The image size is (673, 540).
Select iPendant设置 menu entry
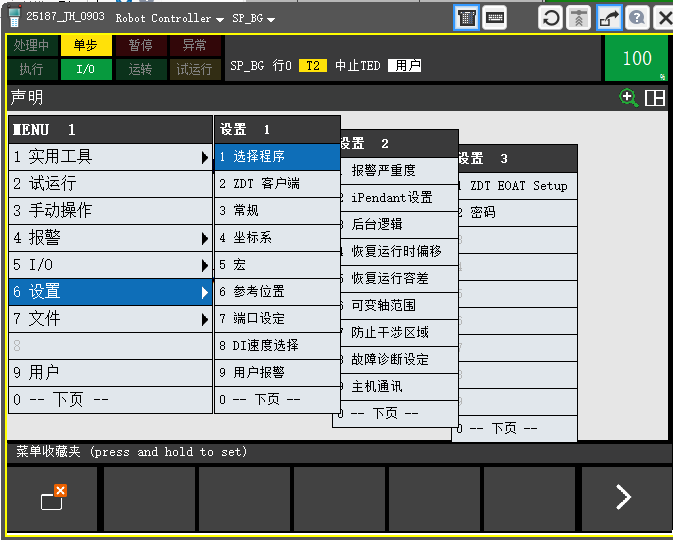pyautogui.click(x=396, y=197)
